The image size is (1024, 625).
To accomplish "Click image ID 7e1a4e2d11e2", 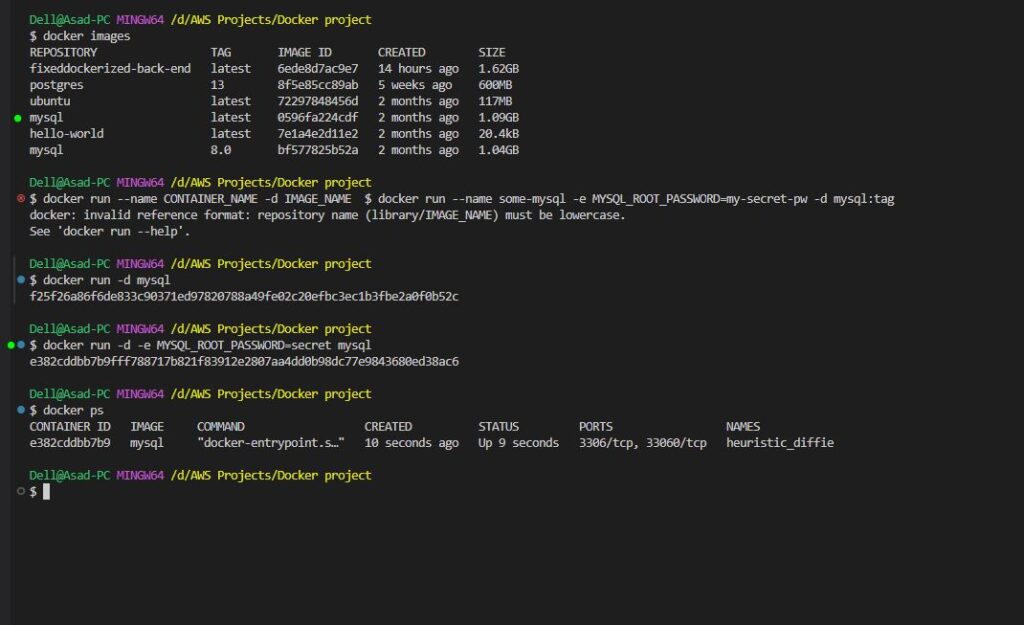I will [318, 133].
